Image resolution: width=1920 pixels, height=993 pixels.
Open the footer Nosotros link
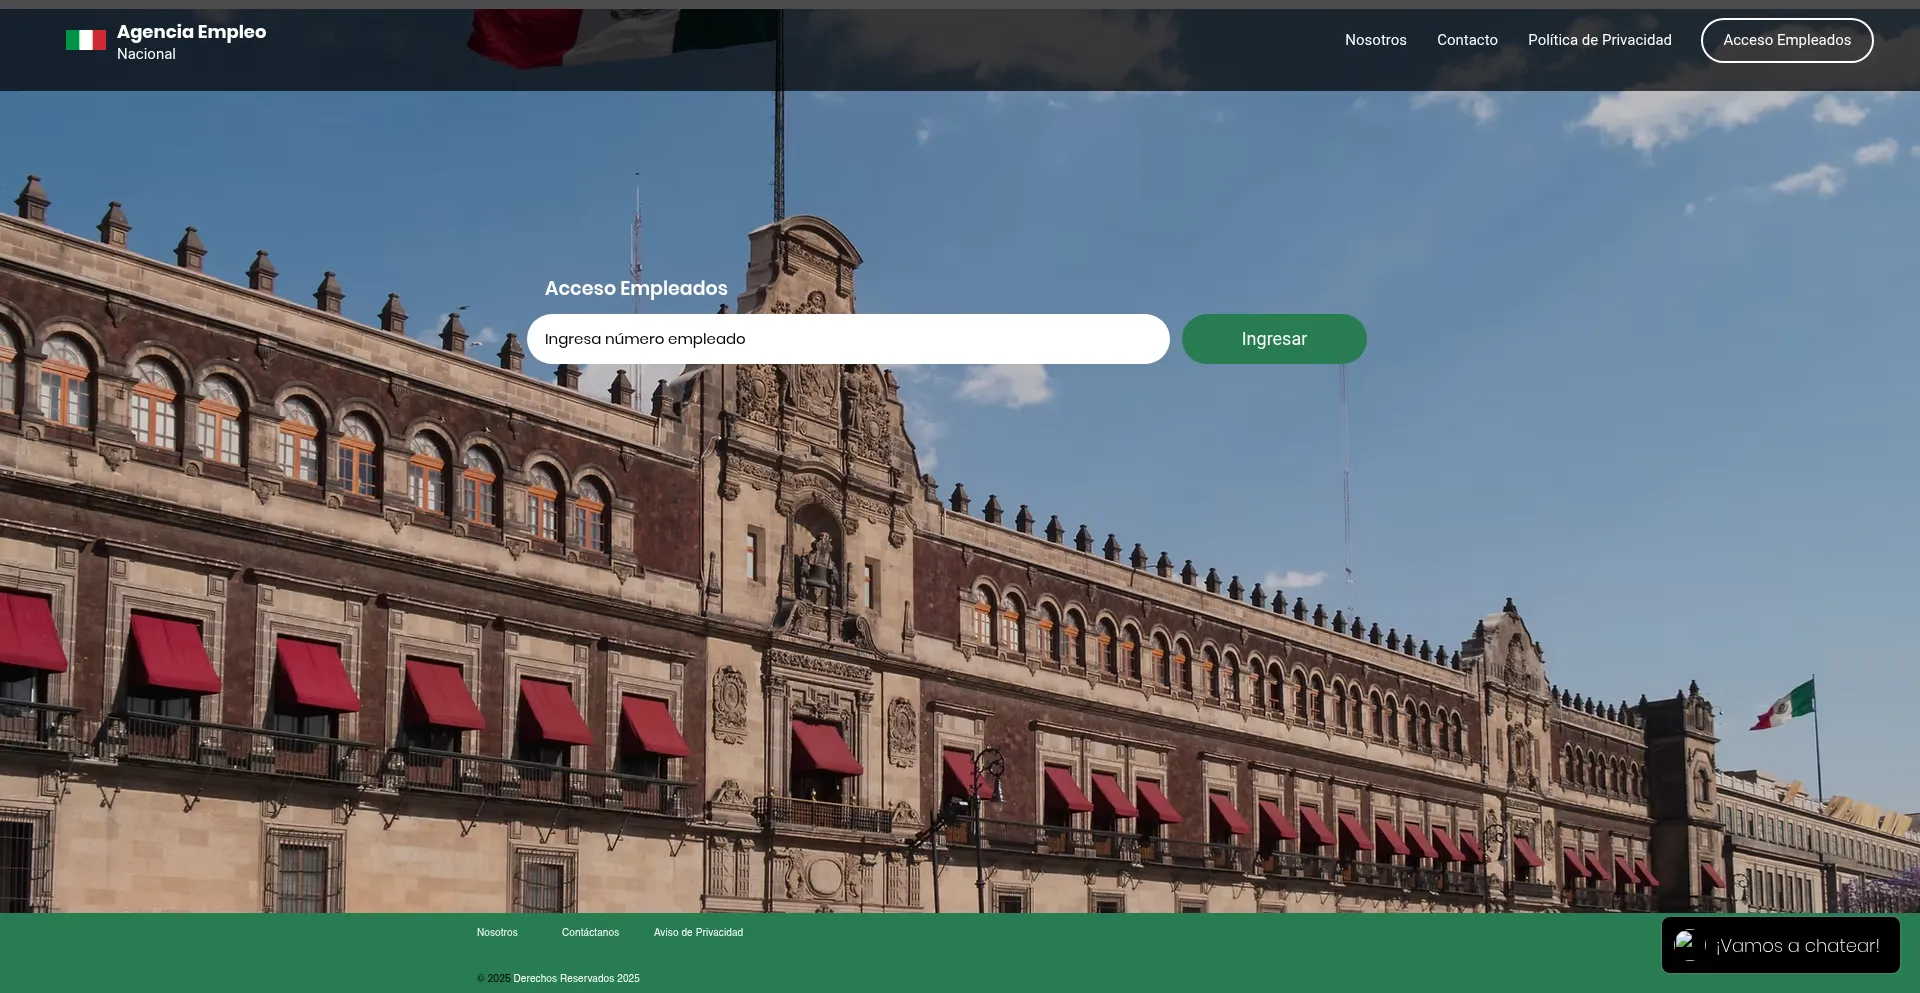pos(497,932)
